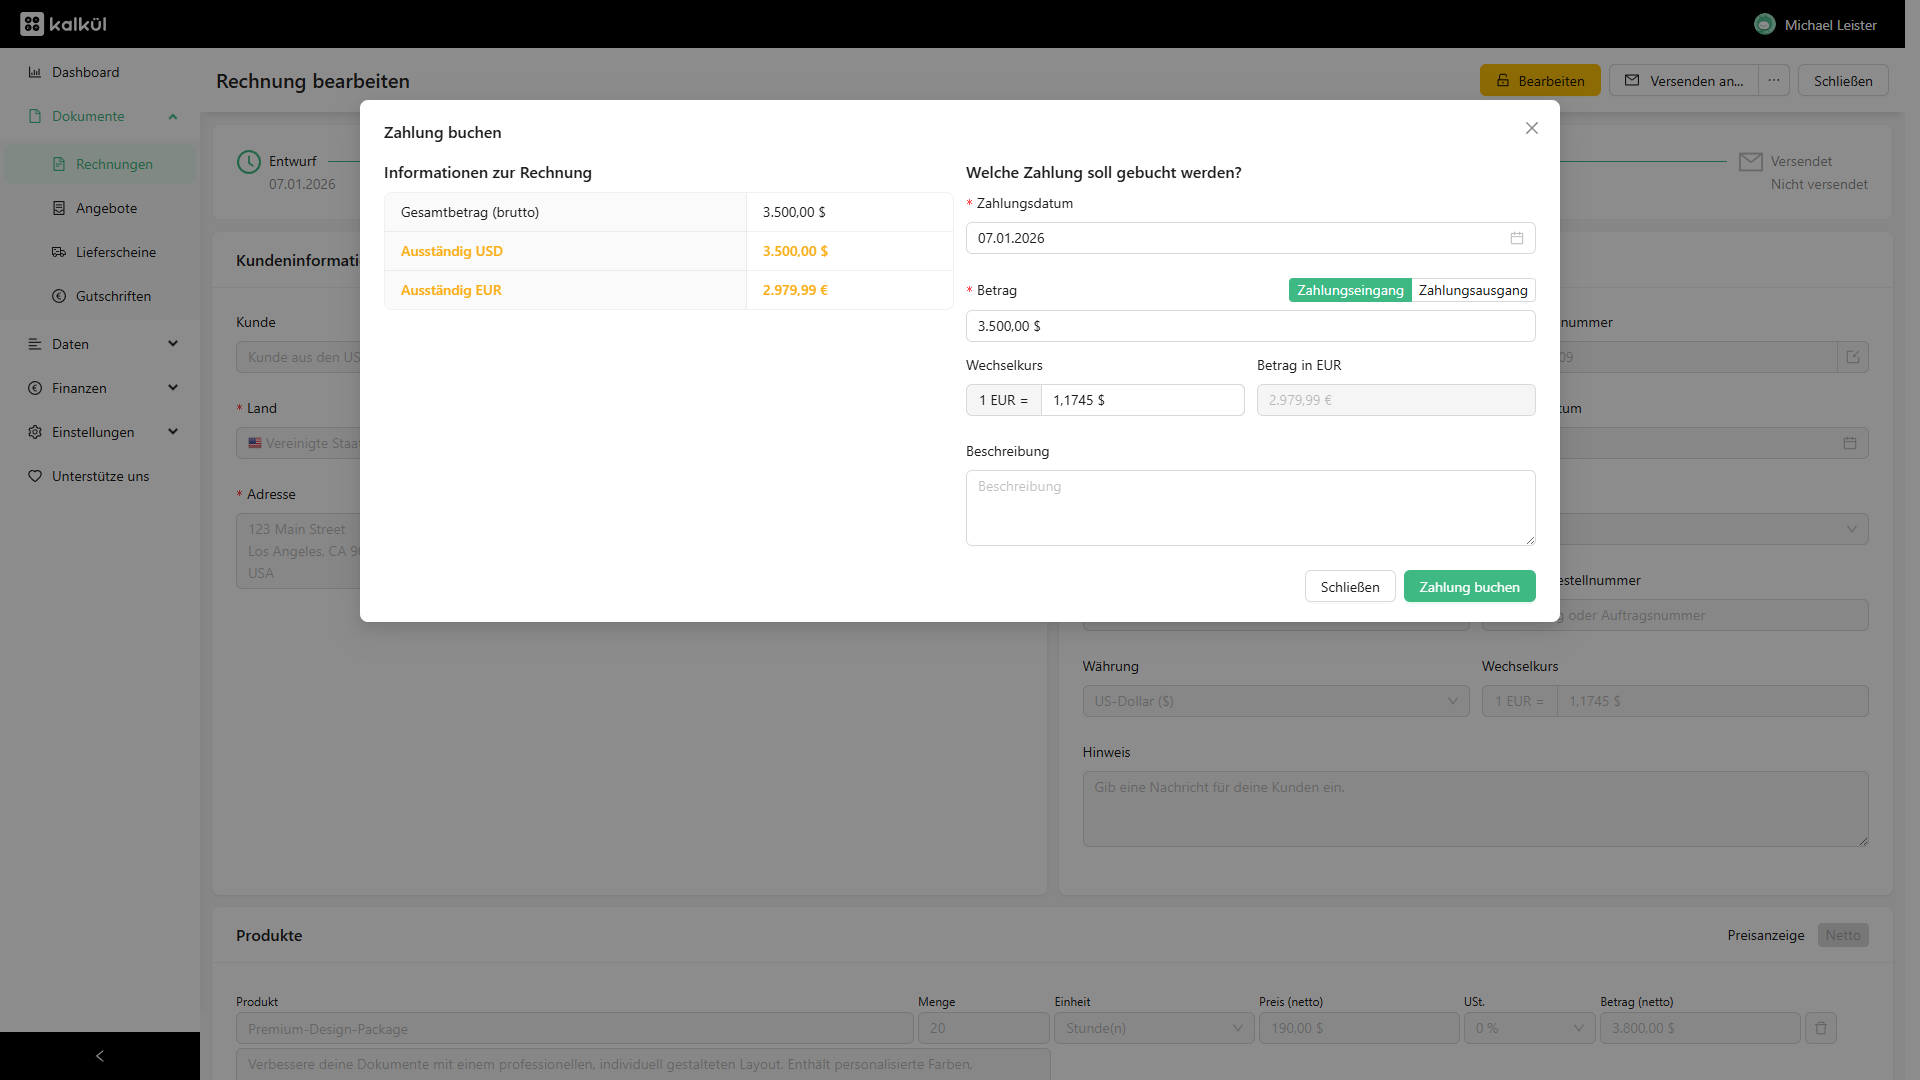Collapse the sidebar with bottom arrow
This screenshot has height=1080, width=1920.
pyautogui.click(x=99, y=1056)
